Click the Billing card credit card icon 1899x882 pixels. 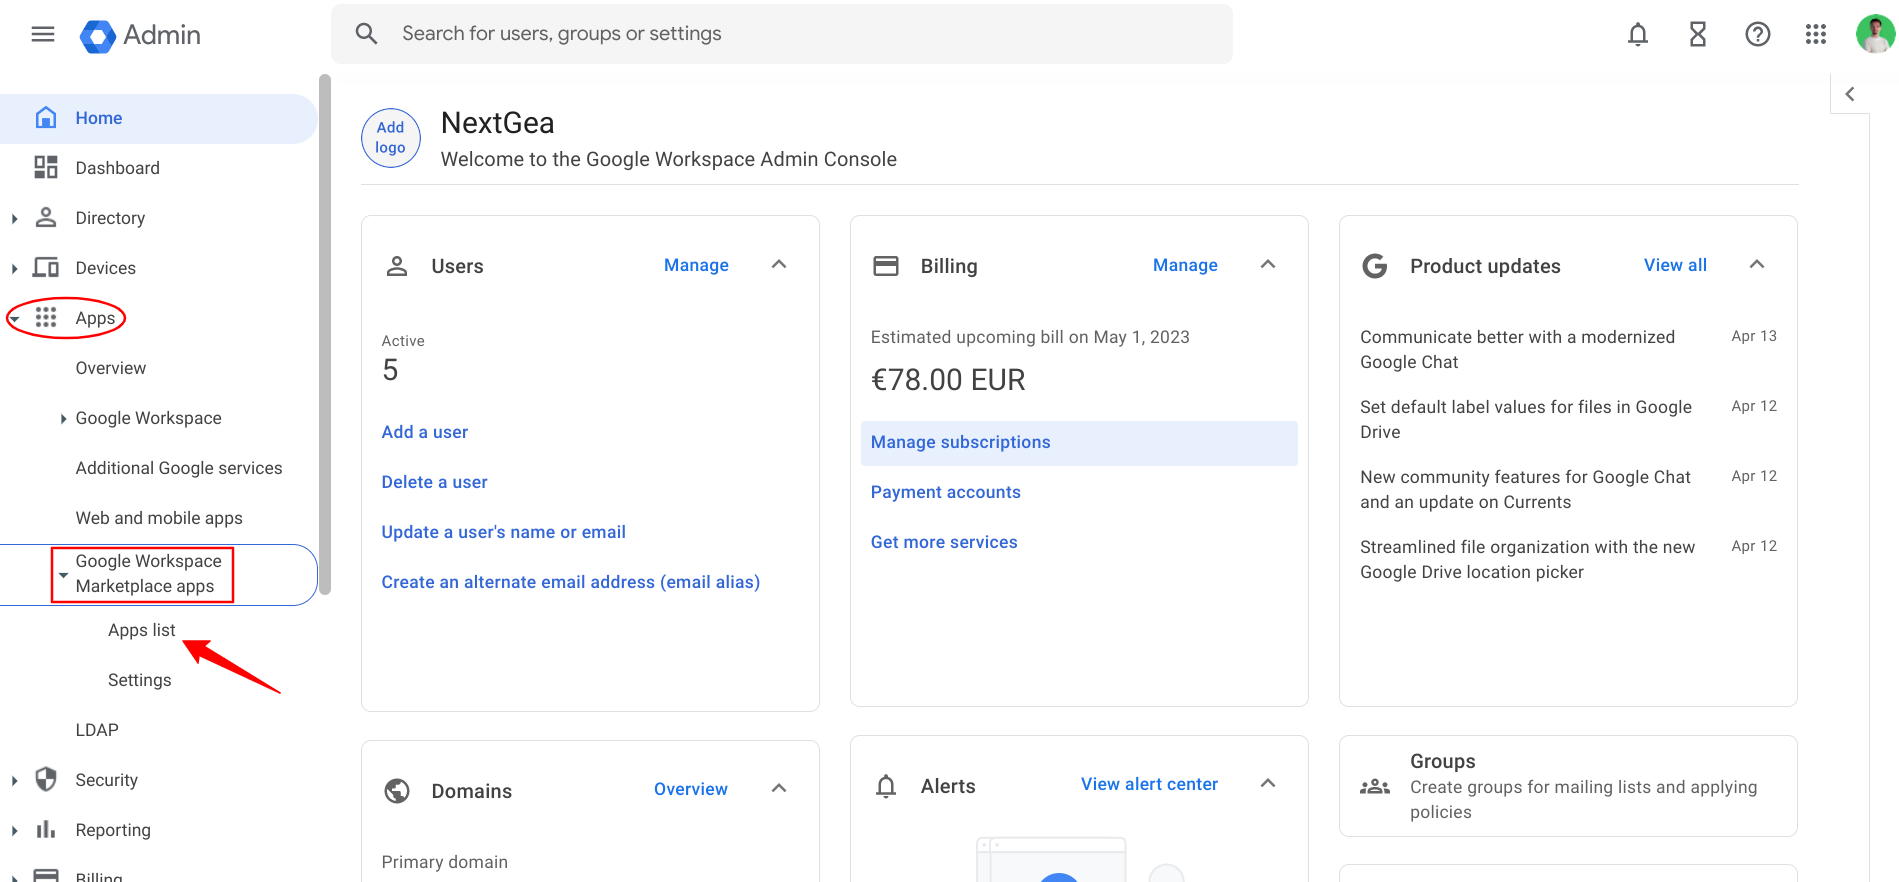coord(886,266)
